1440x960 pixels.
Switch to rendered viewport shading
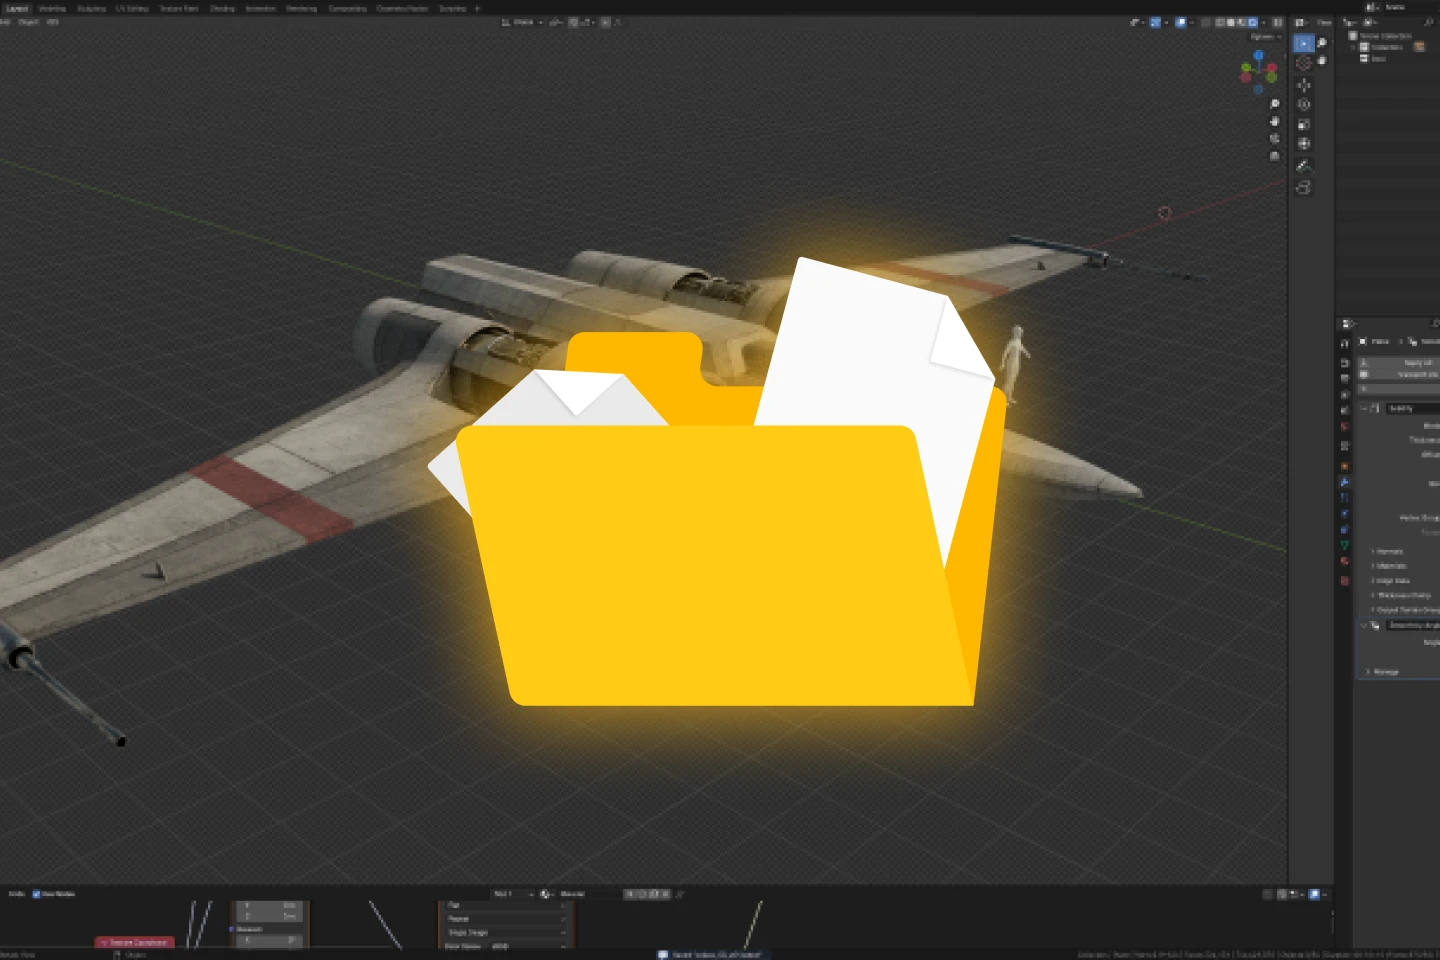(x=1252, y=22)
